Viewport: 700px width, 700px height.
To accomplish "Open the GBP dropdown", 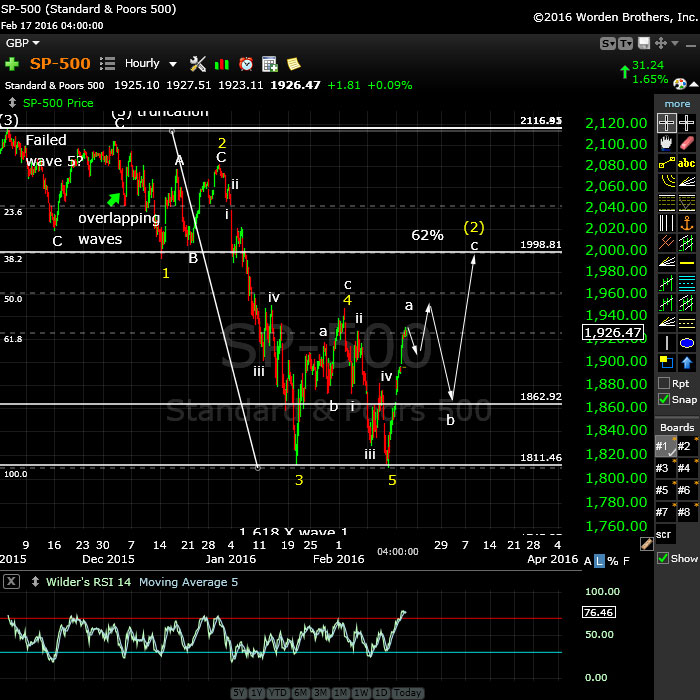I will pos(22,43).
